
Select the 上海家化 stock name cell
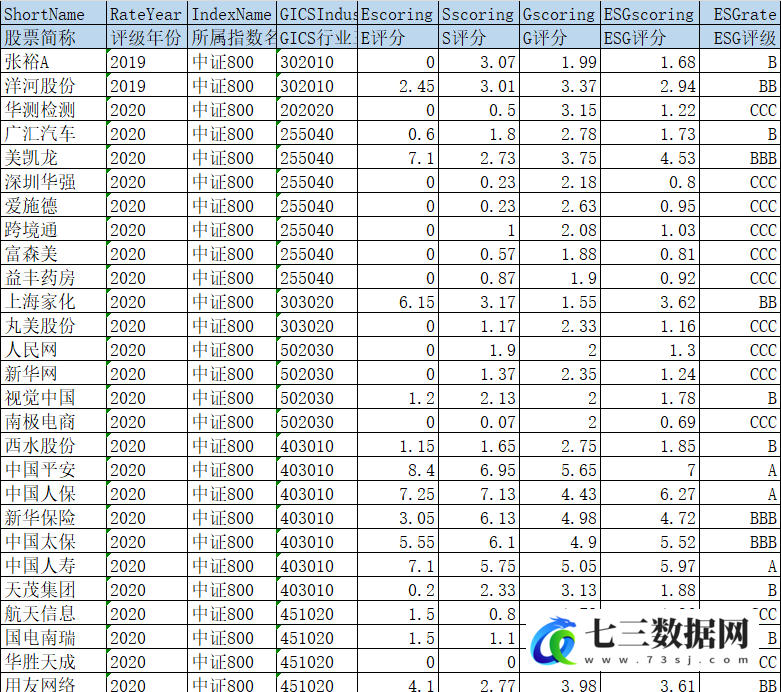[x=53, y=301]
